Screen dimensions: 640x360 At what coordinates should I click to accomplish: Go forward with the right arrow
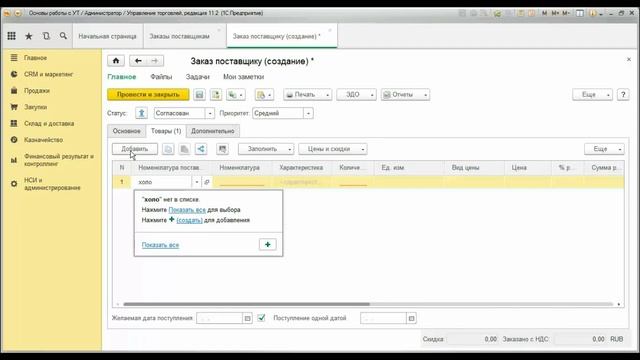[155, 61]
